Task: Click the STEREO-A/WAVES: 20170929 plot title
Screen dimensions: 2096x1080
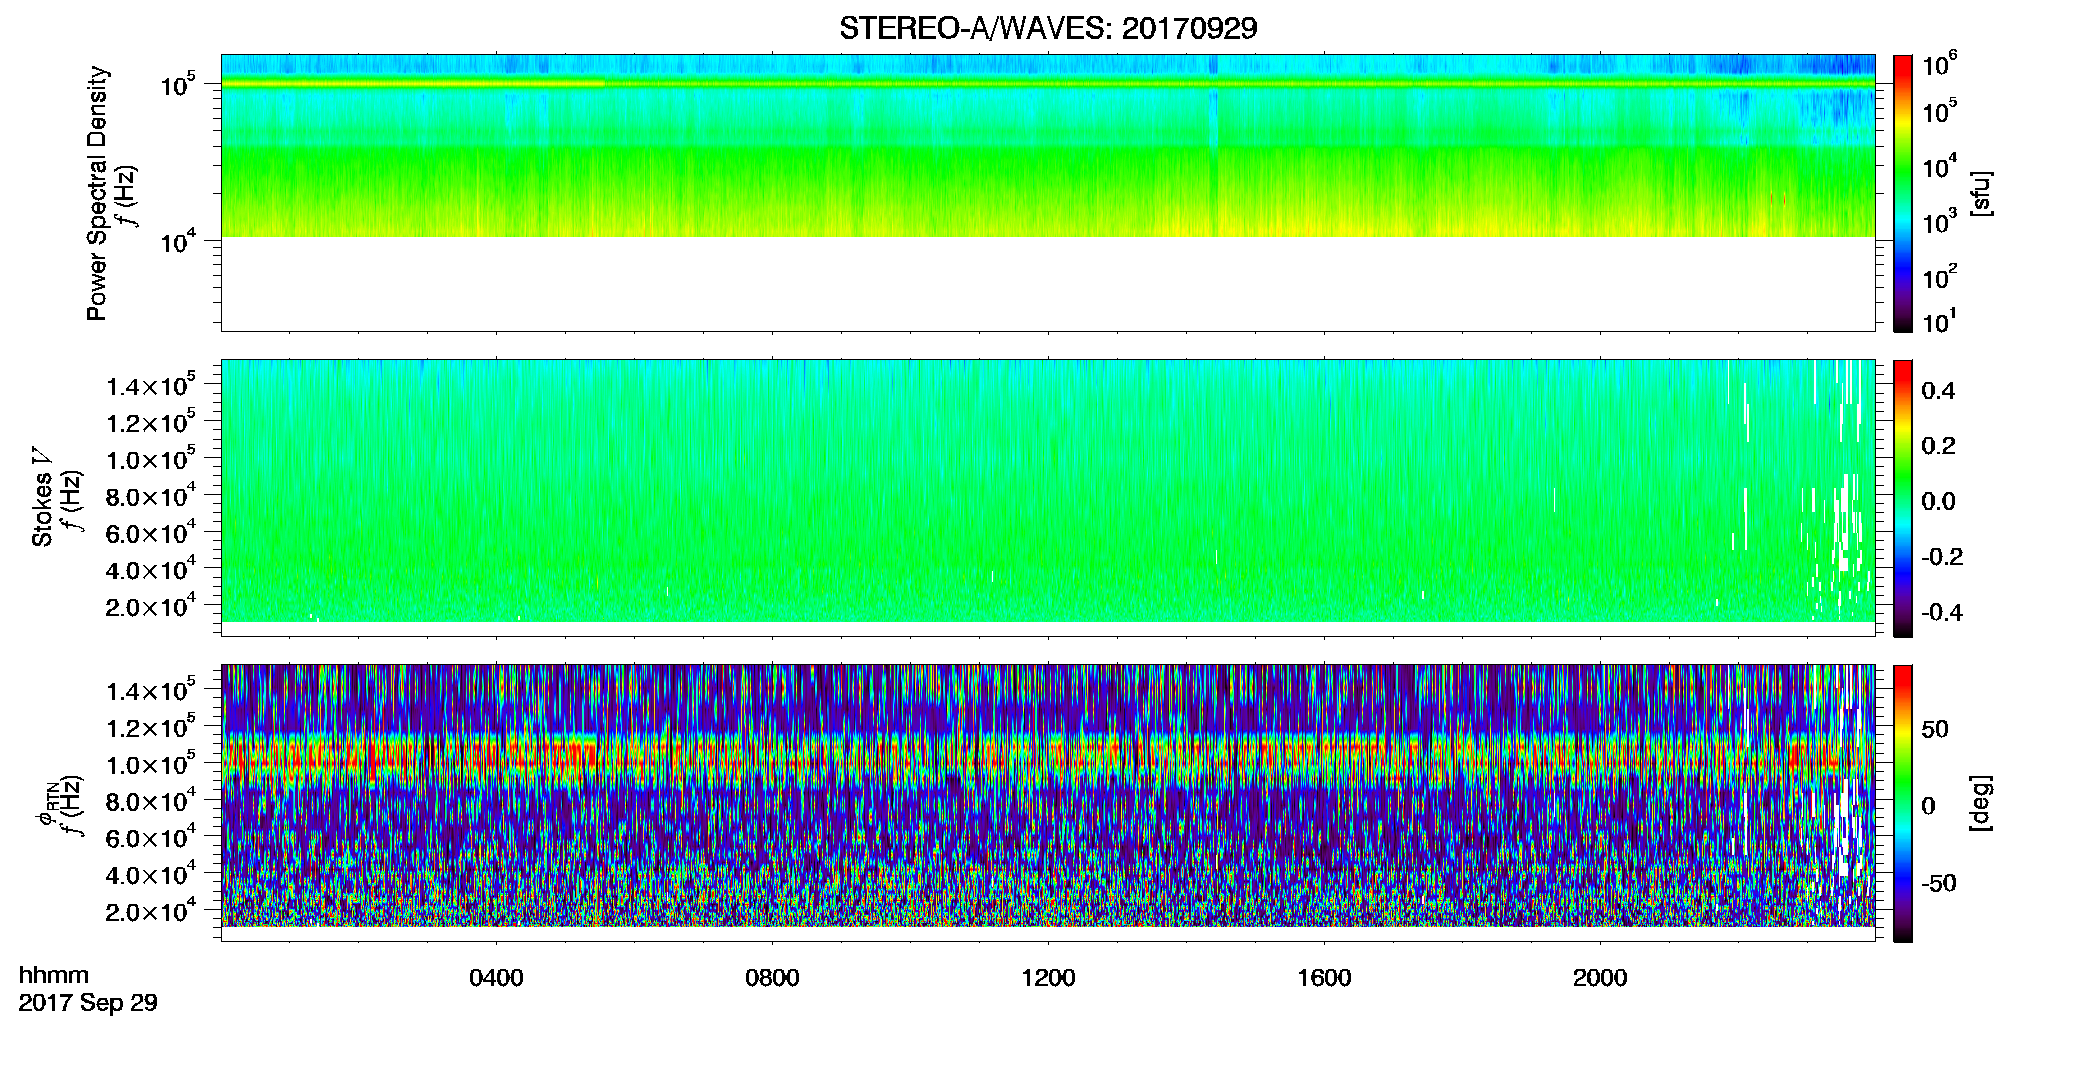Action: pyautogui.click(x=1047, y=29)
